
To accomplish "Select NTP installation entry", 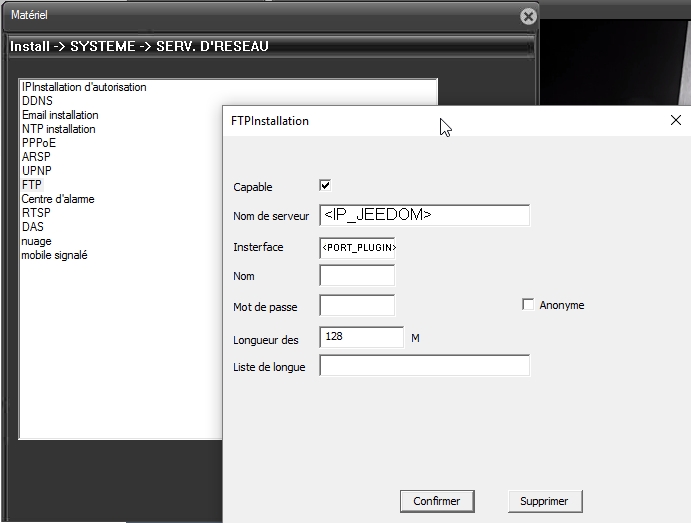I will [59, 129].
